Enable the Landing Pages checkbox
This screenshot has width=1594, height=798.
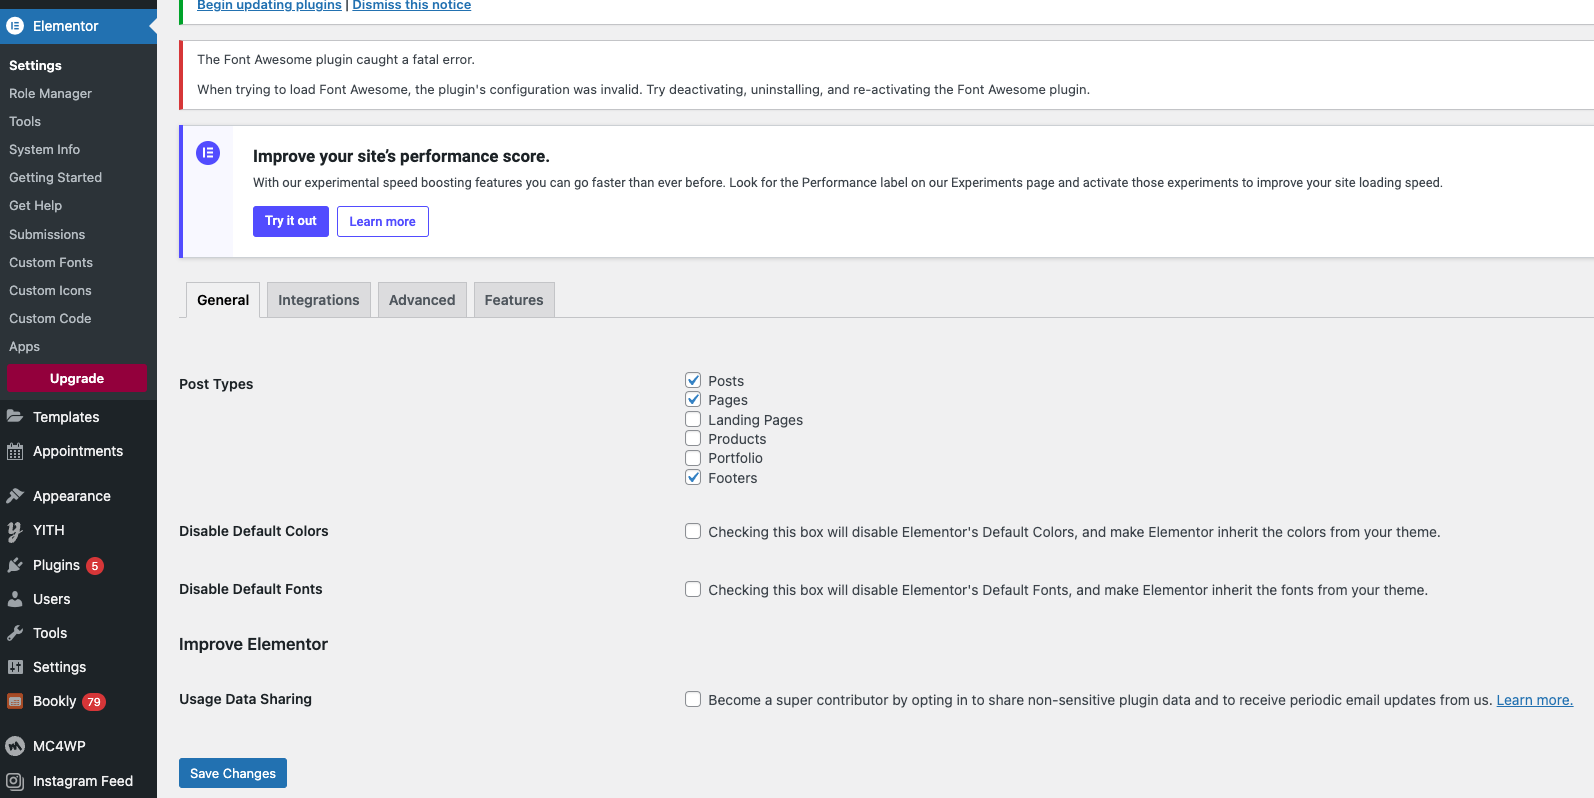[693, 419]
